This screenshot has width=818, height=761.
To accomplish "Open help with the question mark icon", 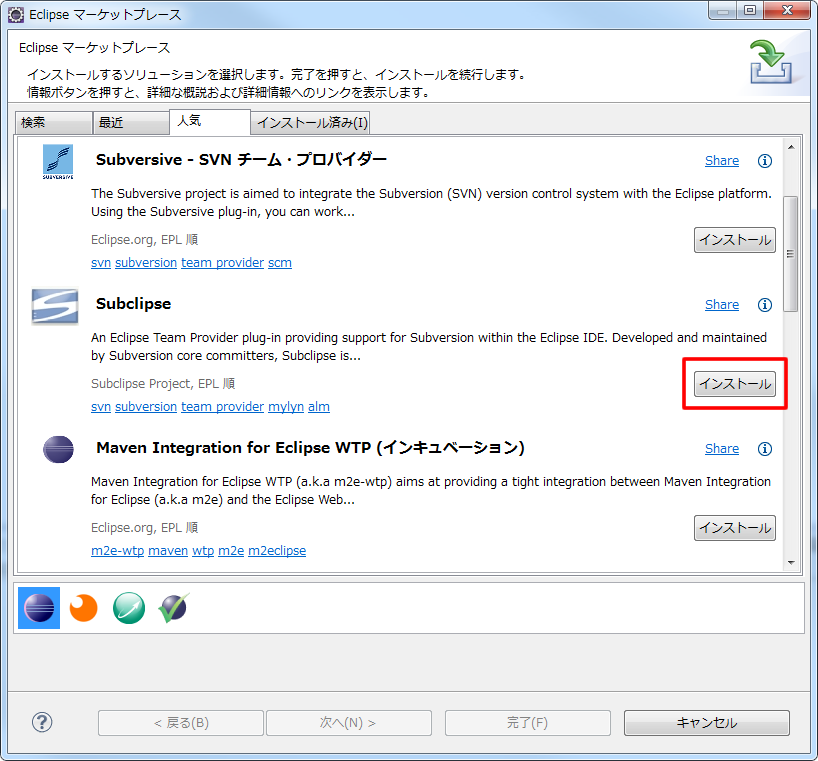I will click(x=42, y=722).
